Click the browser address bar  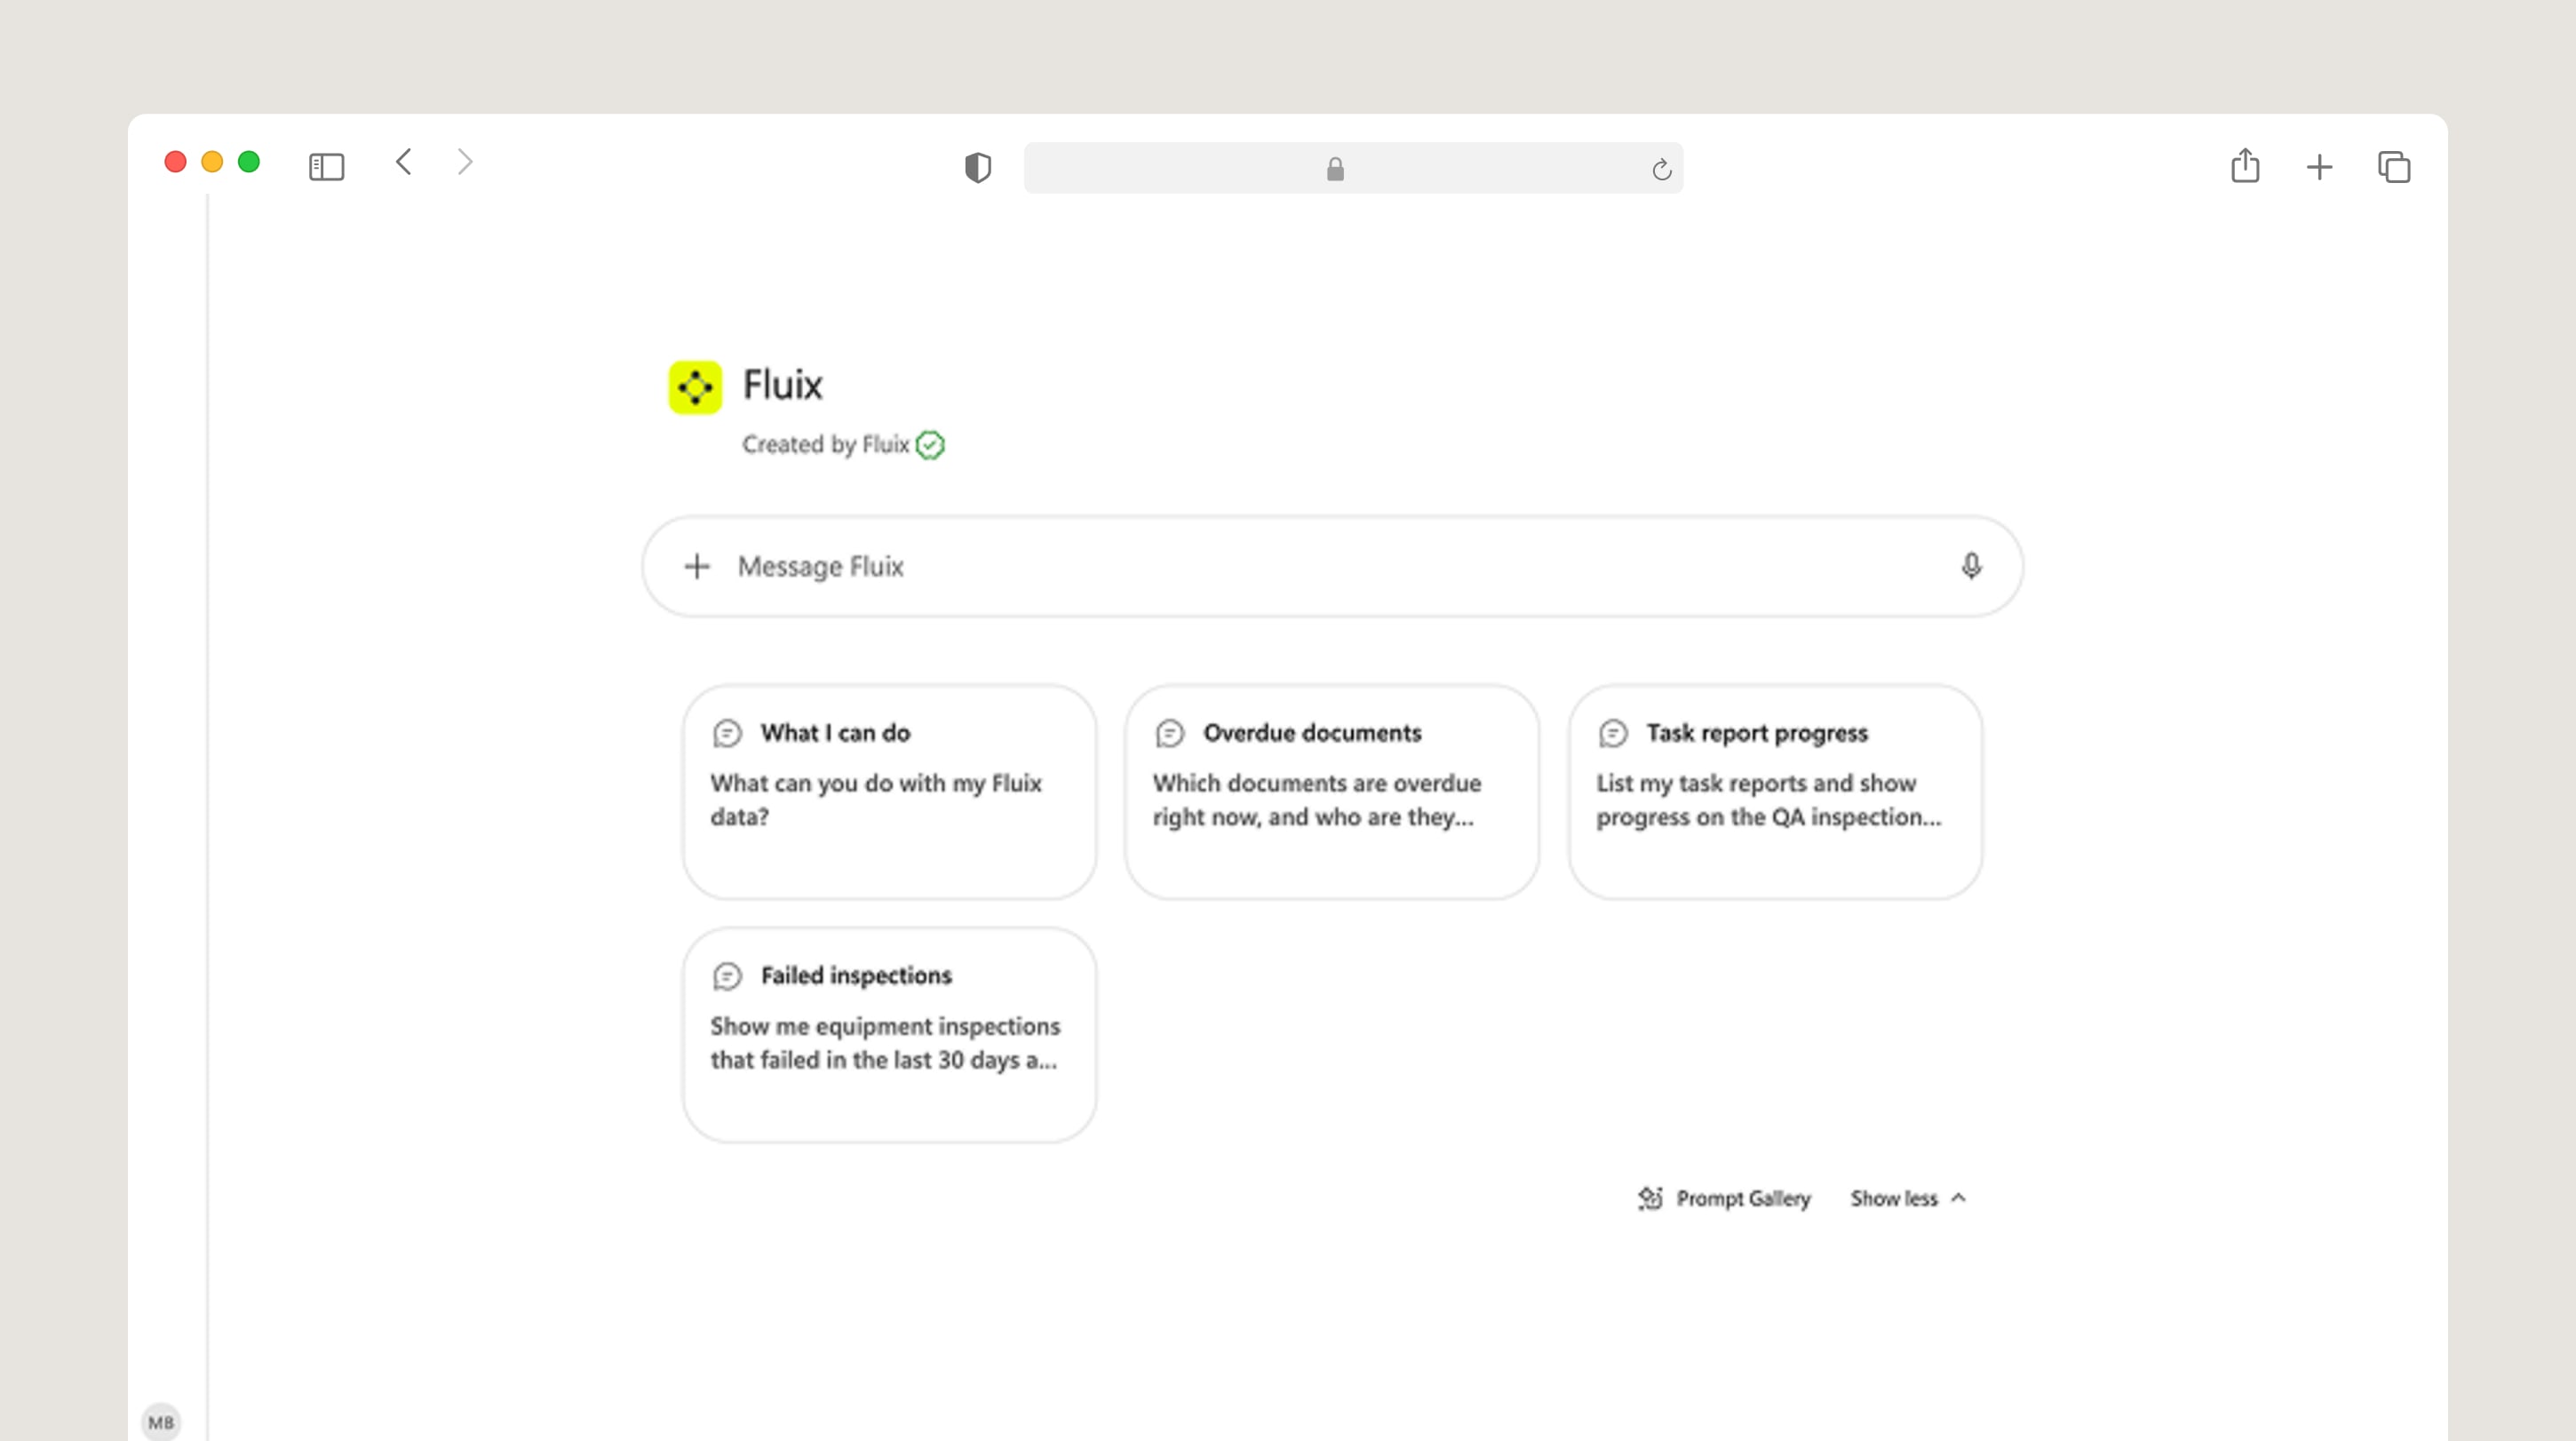1353,168
